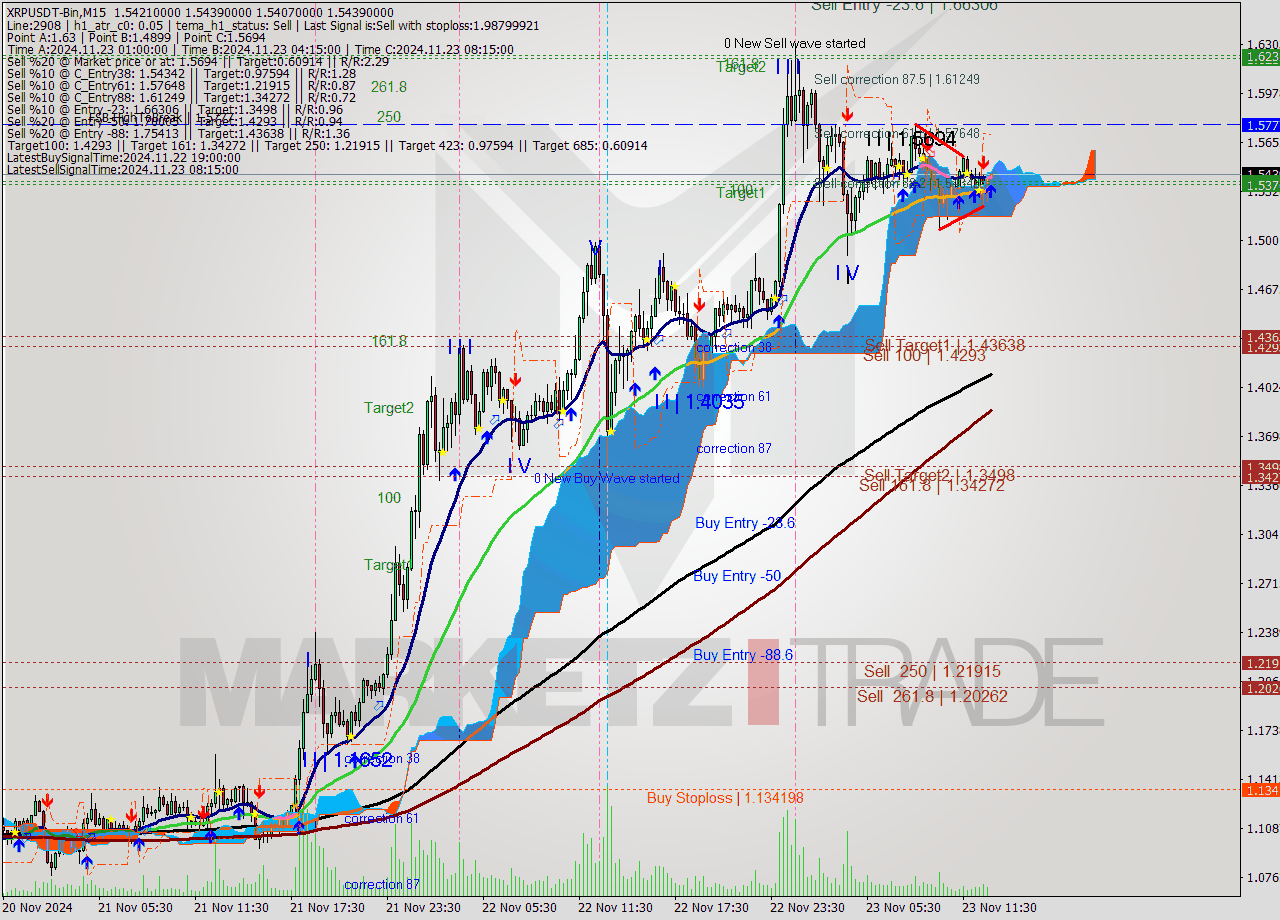Screen dimensions: 1280x920
Task: Click the blue 1.577 price tag on the axis
Action: pyautogui.click(x=1260, y=125)
